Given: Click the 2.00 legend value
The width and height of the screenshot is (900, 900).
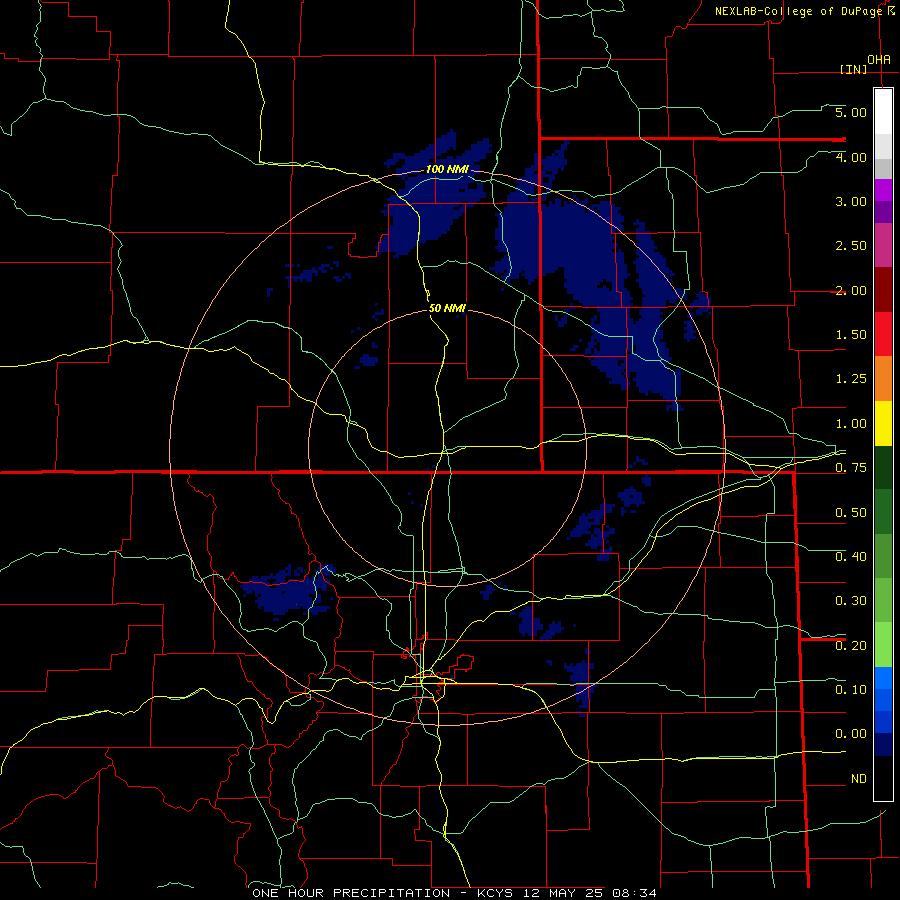Looking at the screenshot, I should click(851, 290).
